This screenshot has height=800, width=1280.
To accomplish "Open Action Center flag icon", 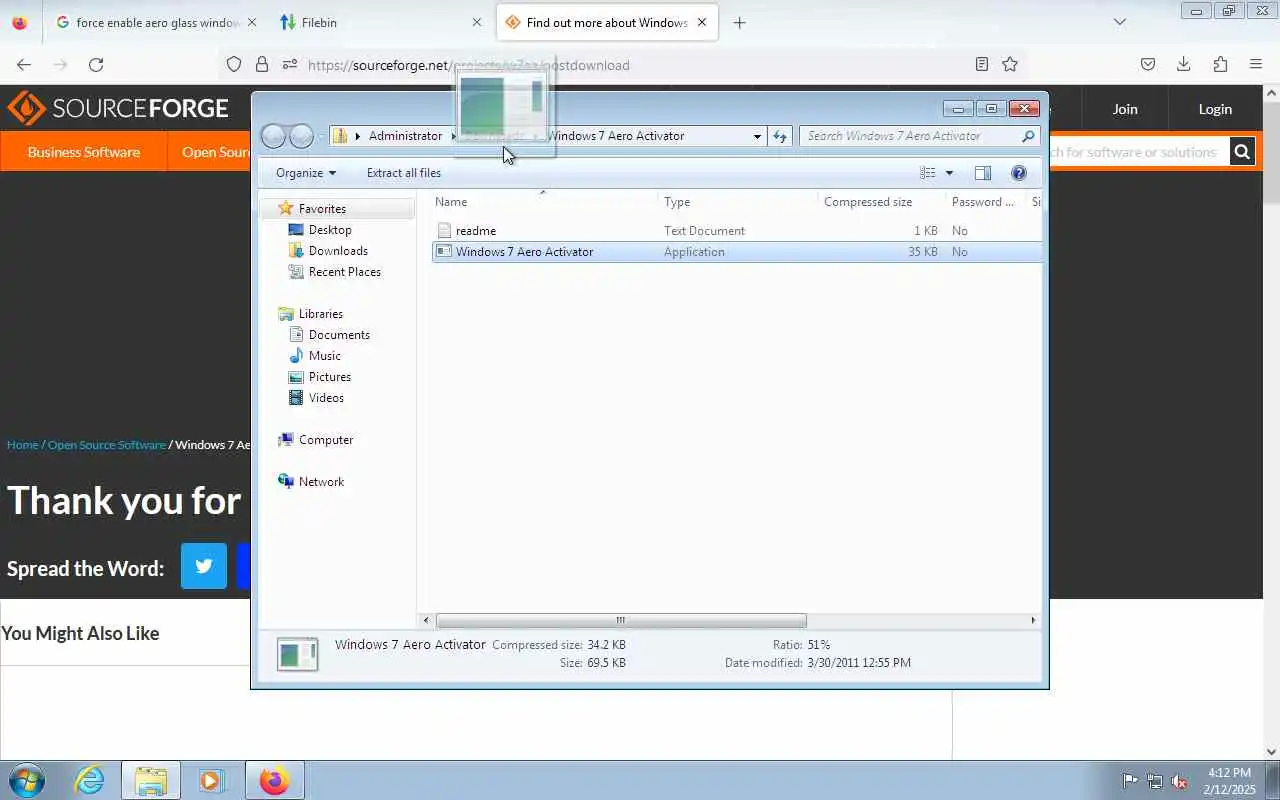I will 1130,781.
